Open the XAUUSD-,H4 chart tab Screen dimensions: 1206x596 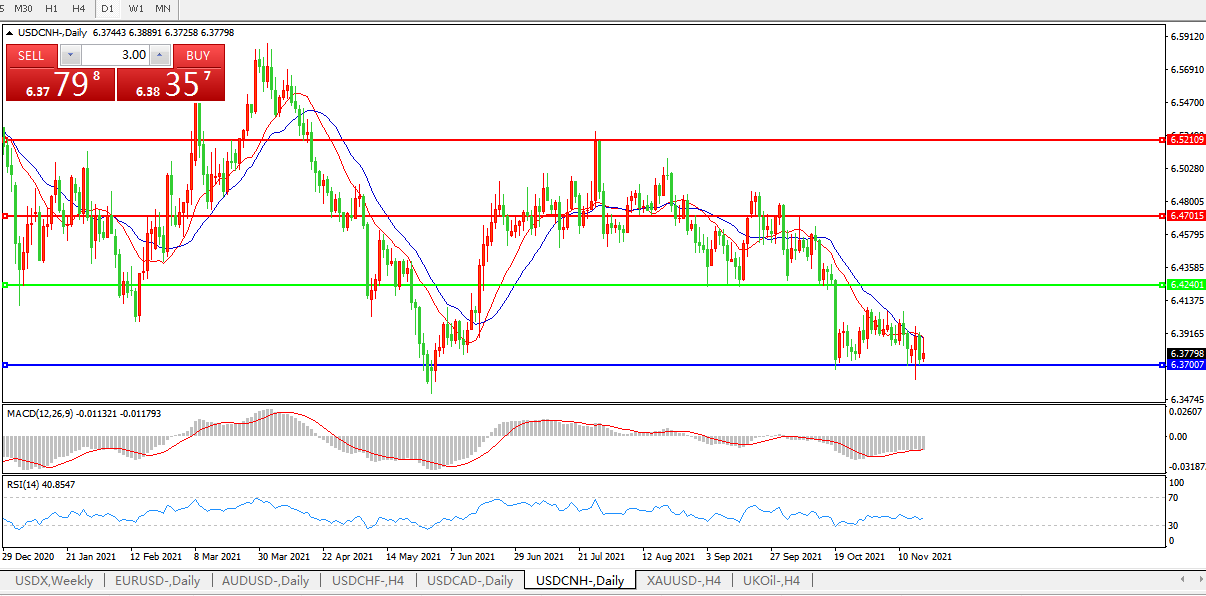tap(684, 581)
